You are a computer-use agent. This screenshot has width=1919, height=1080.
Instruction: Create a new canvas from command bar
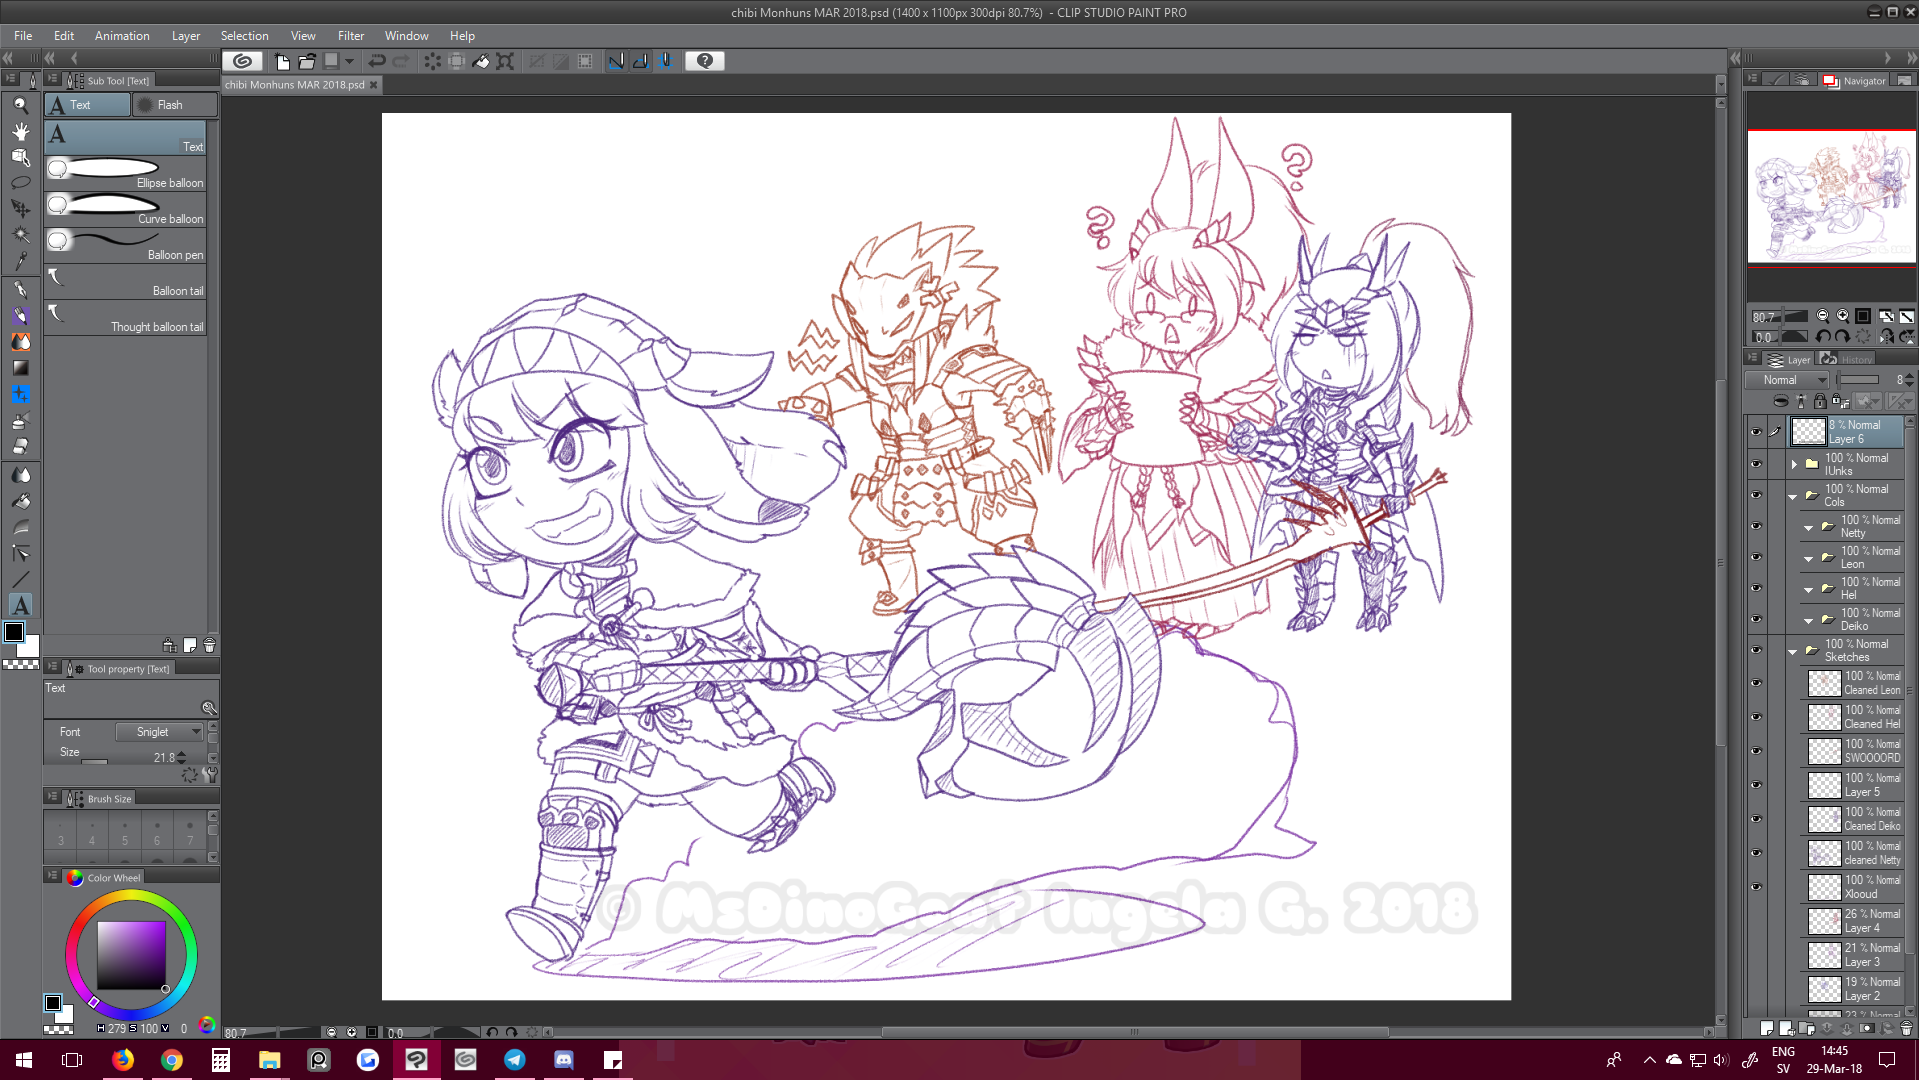pyautogui.click(x=283, y=61)
